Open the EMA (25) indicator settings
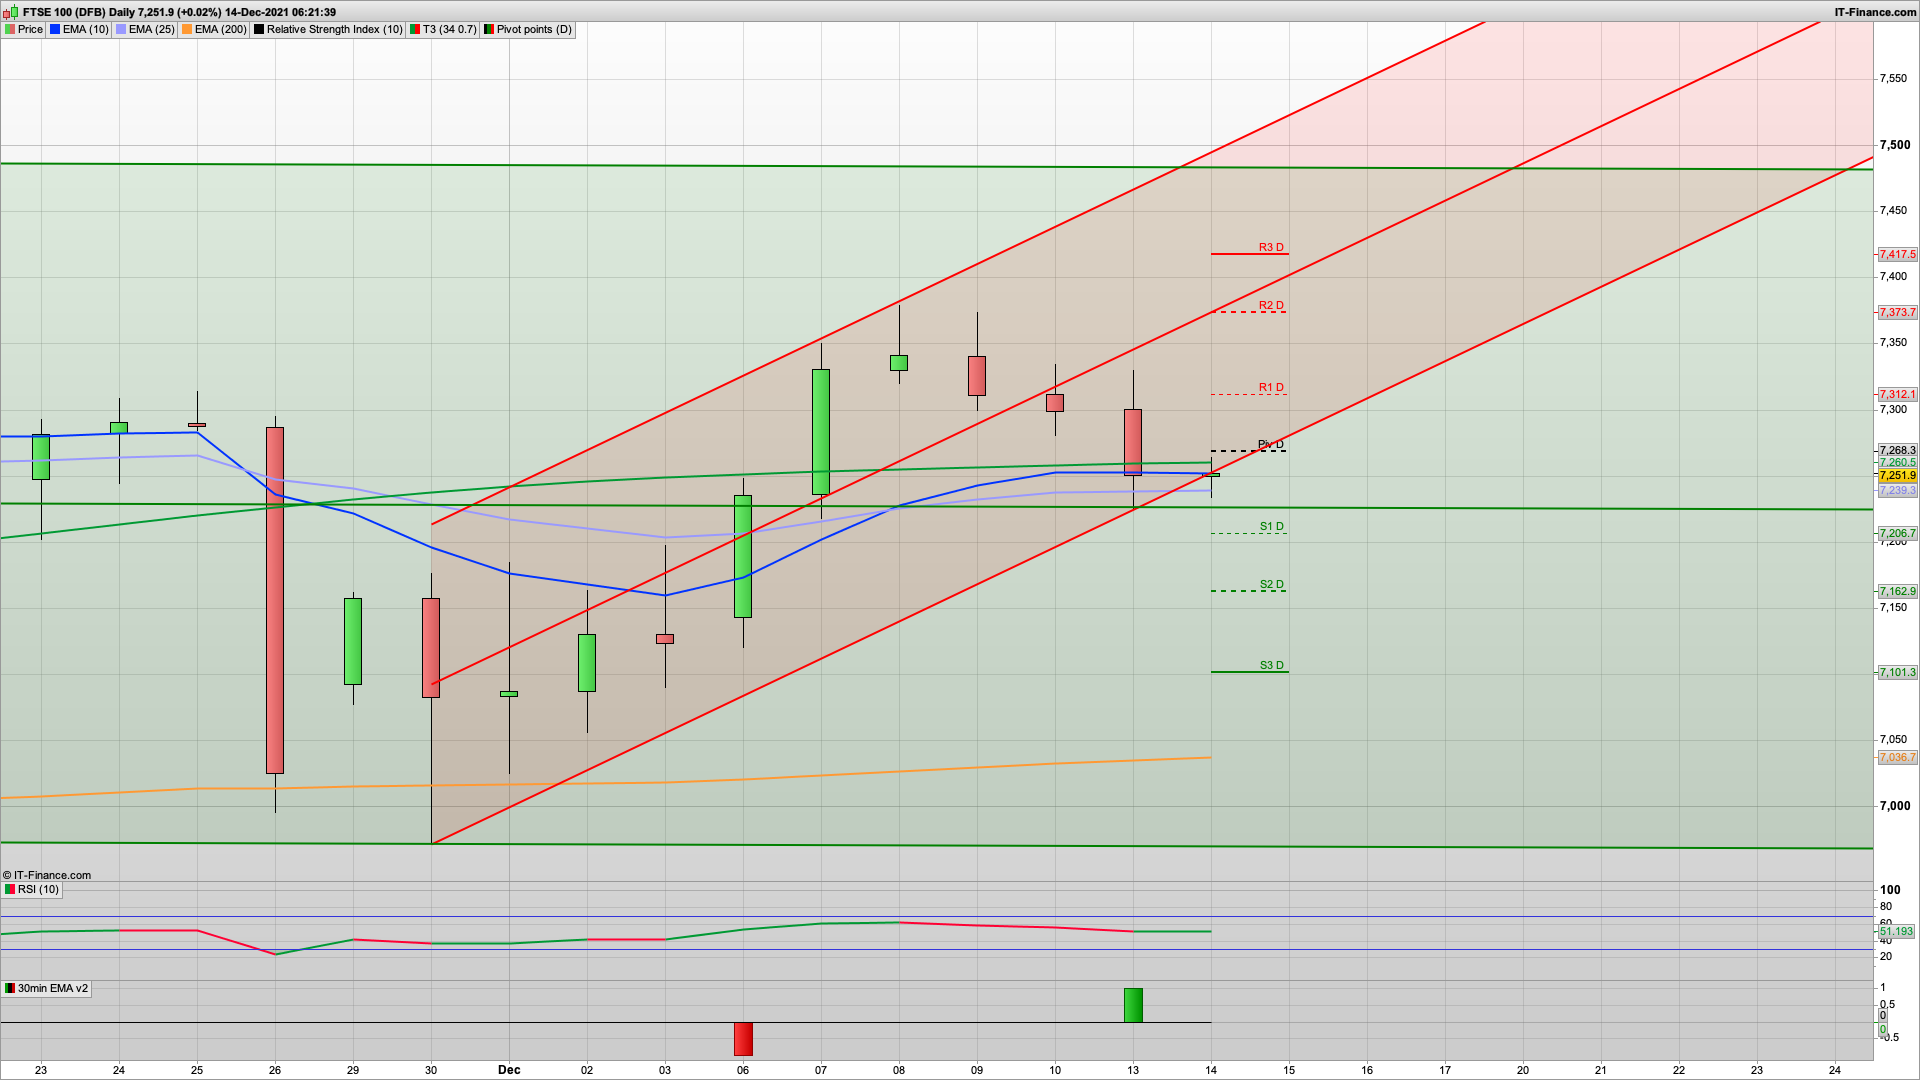The width and height of the screenshot is (1920, 1080). (146, 29)
